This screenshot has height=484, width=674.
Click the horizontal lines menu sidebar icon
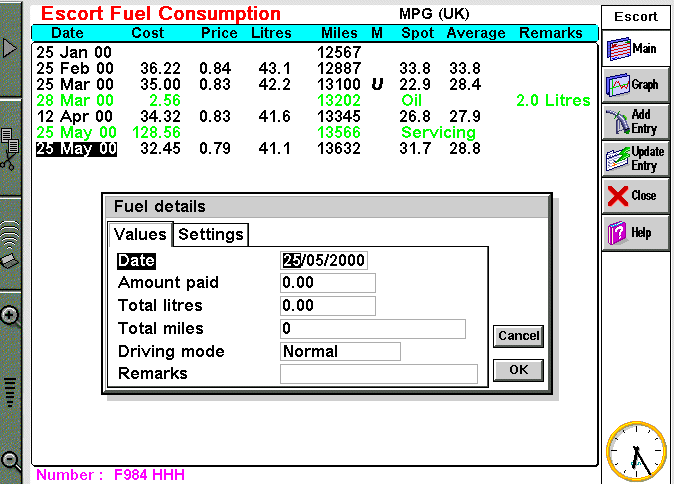click(x=9, y=392)
